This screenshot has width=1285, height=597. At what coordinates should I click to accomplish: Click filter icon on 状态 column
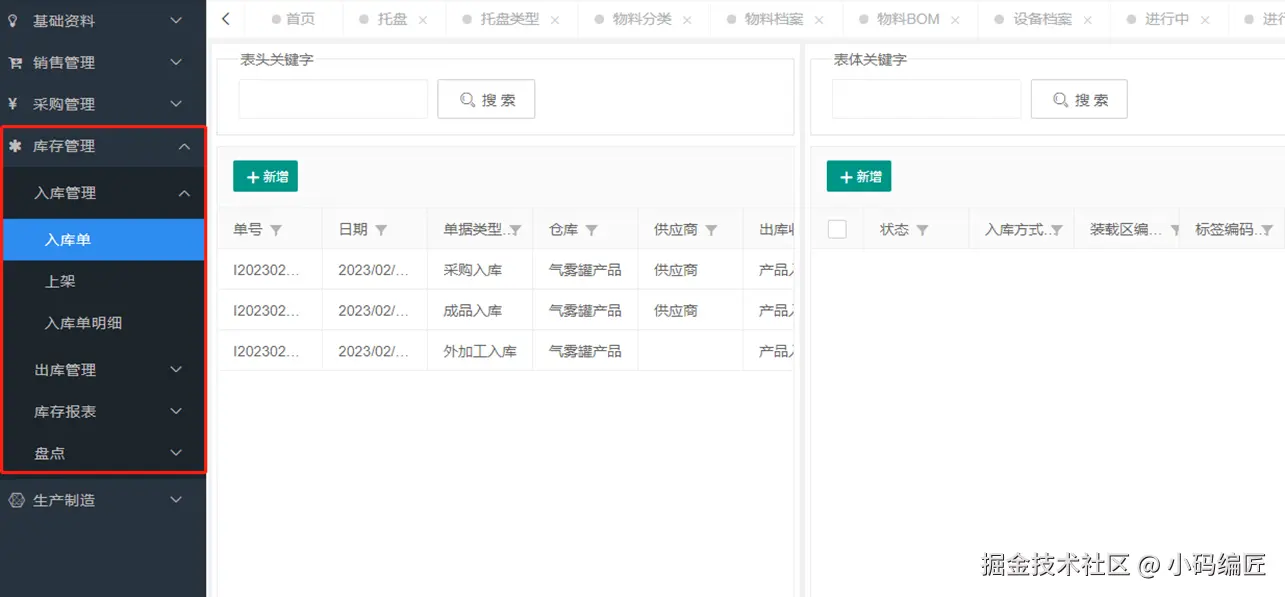click(x=922, y=230)
